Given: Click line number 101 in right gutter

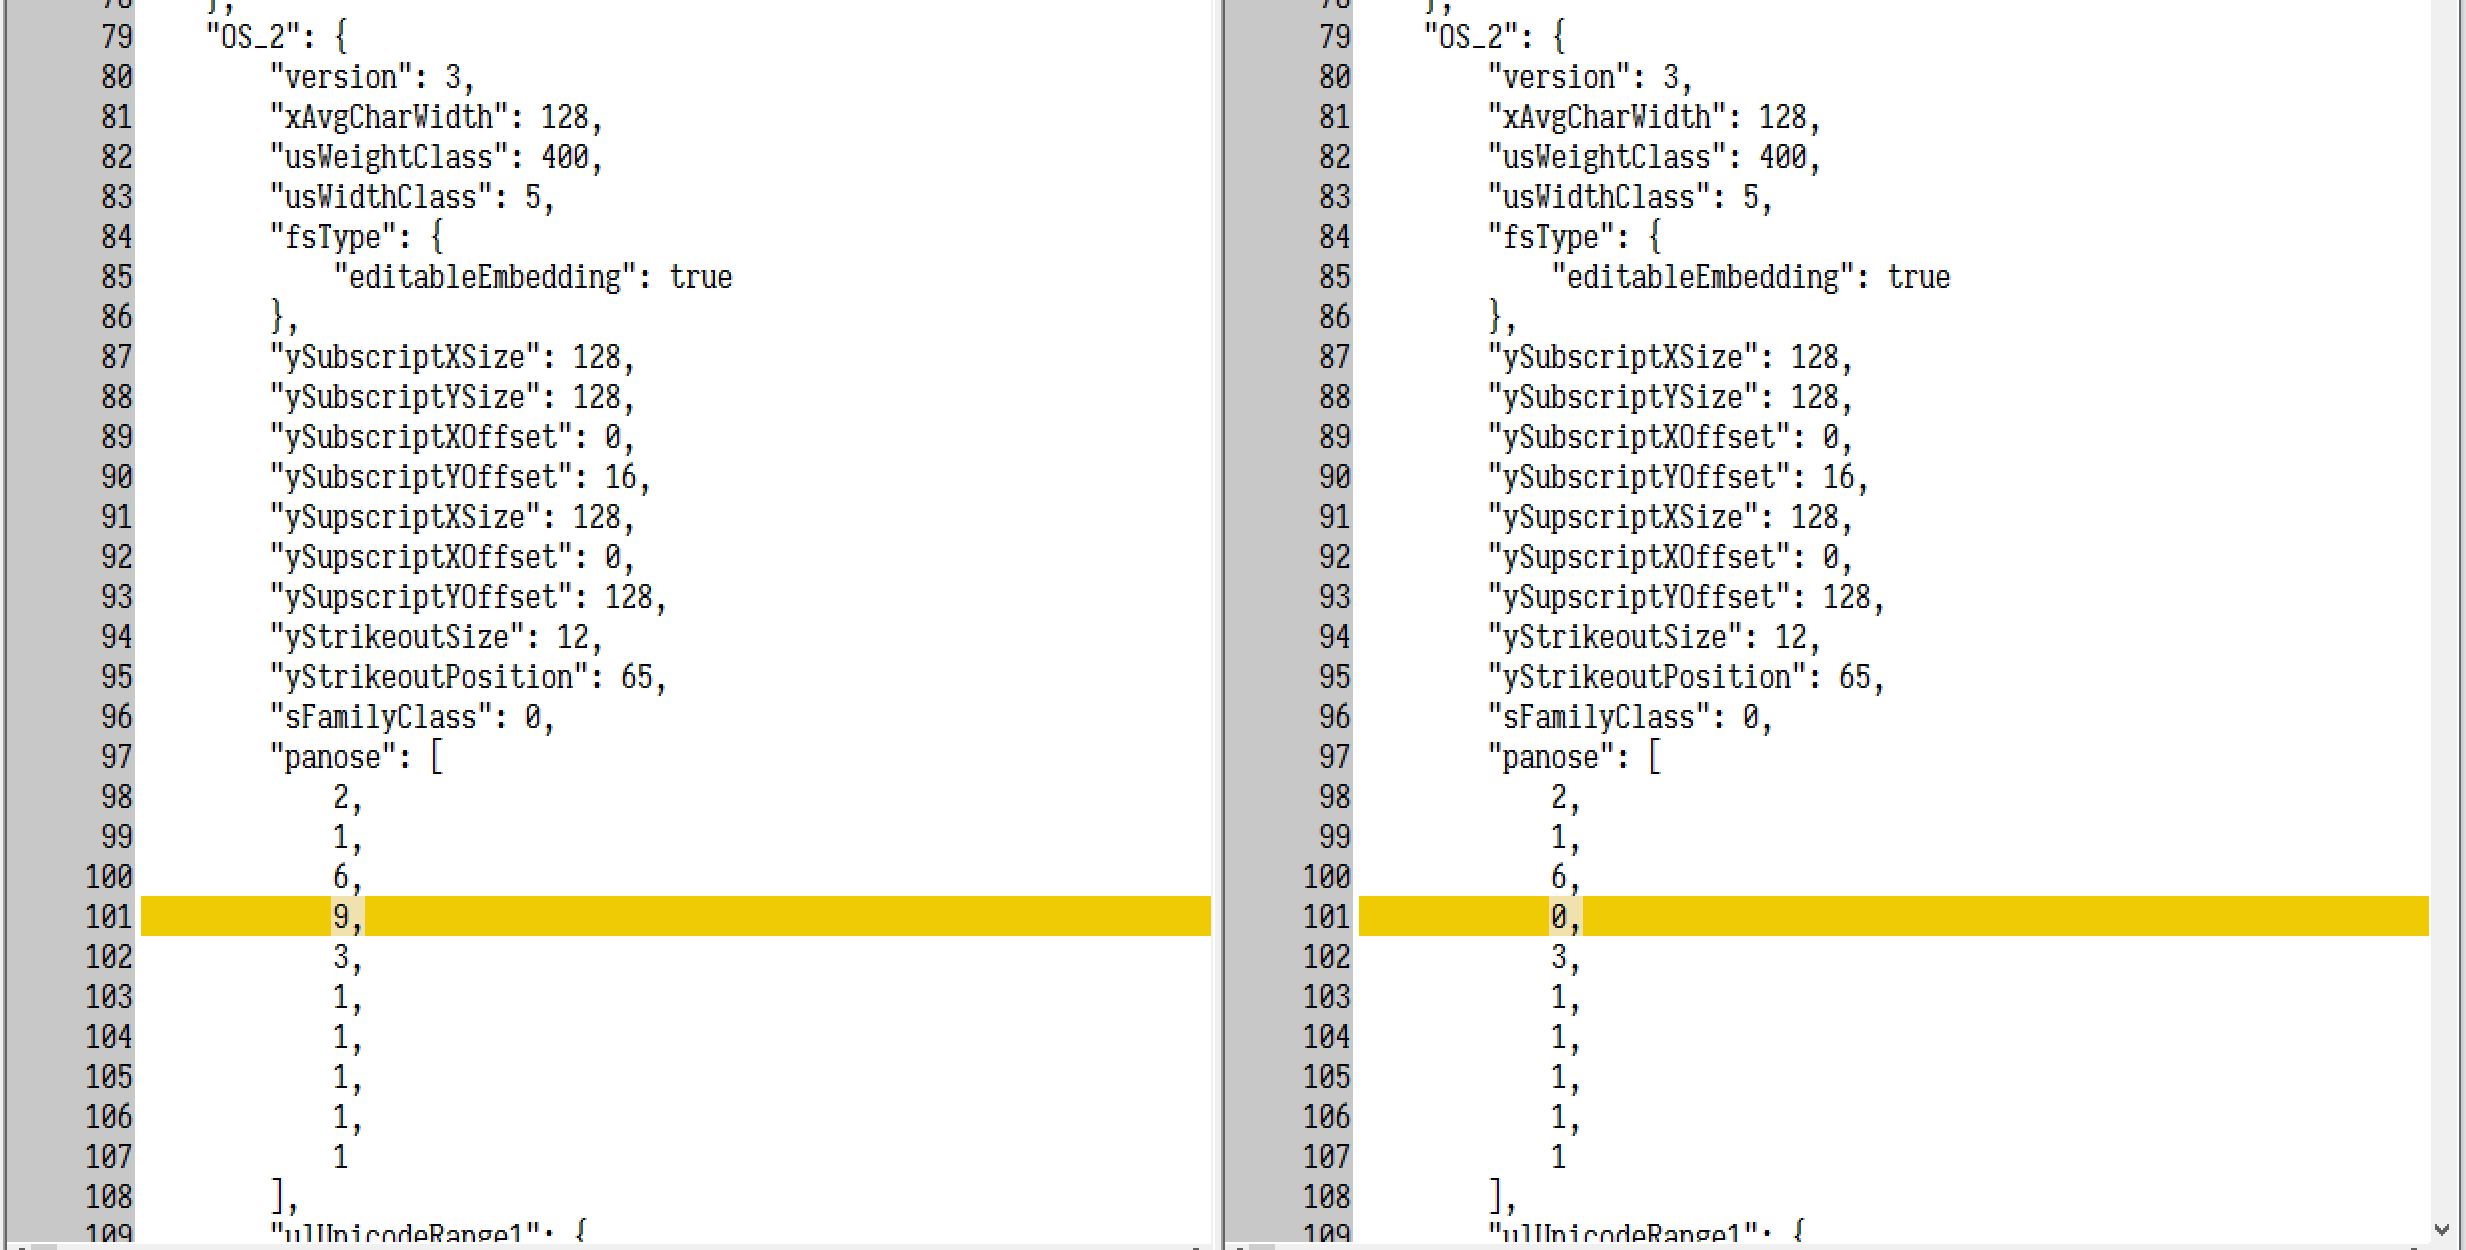Looking at the screenshot, I should [1326, 916].
